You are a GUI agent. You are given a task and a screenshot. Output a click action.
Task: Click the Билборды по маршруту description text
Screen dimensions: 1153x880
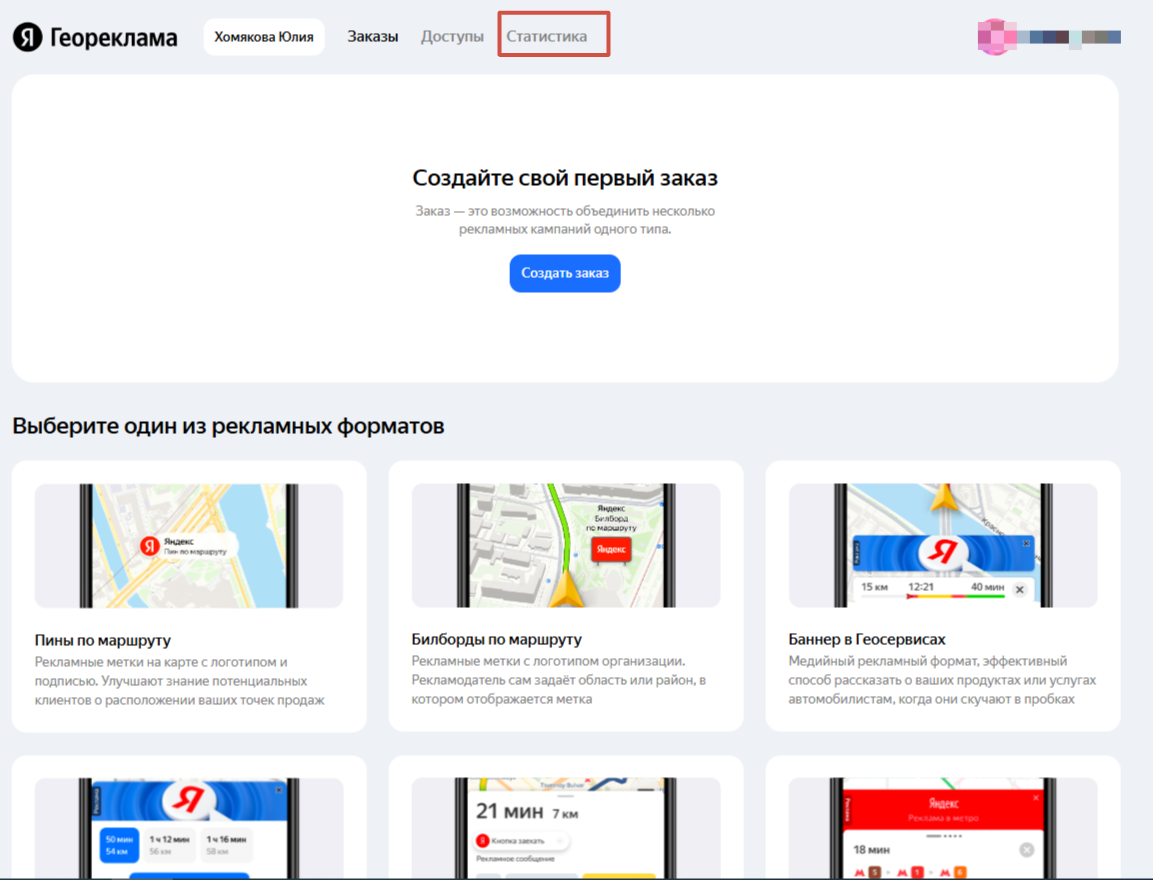click(x=559, y=680)
